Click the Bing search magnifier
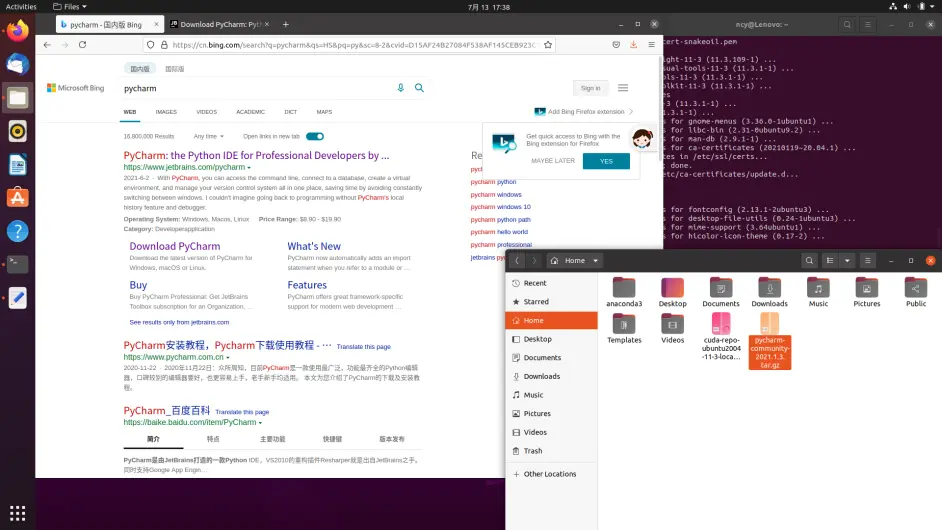 [419, 88]
